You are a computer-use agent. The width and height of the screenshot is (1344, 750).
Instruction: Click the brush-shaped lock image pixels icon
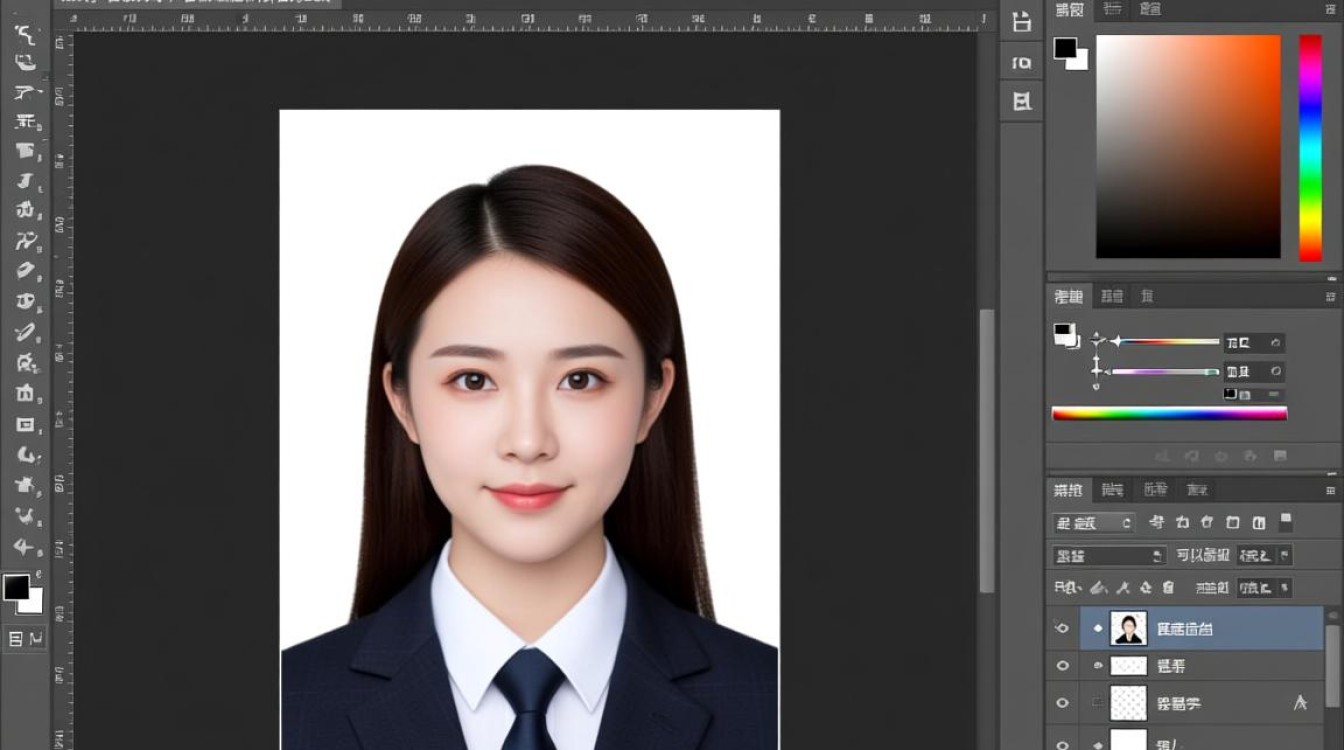pos(1099,587)
